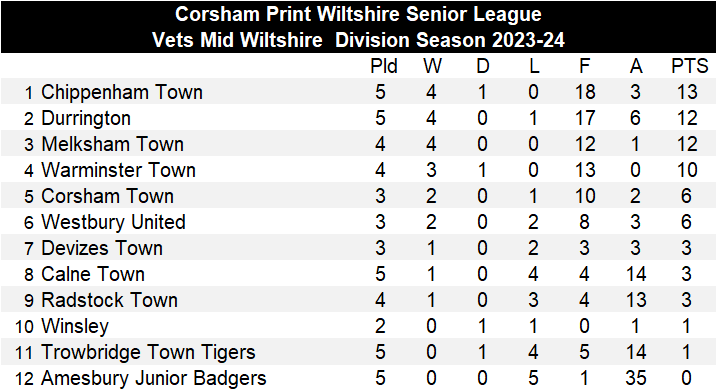
Task: Select the F goals-for column header
Action: click(x=584, y=67)
